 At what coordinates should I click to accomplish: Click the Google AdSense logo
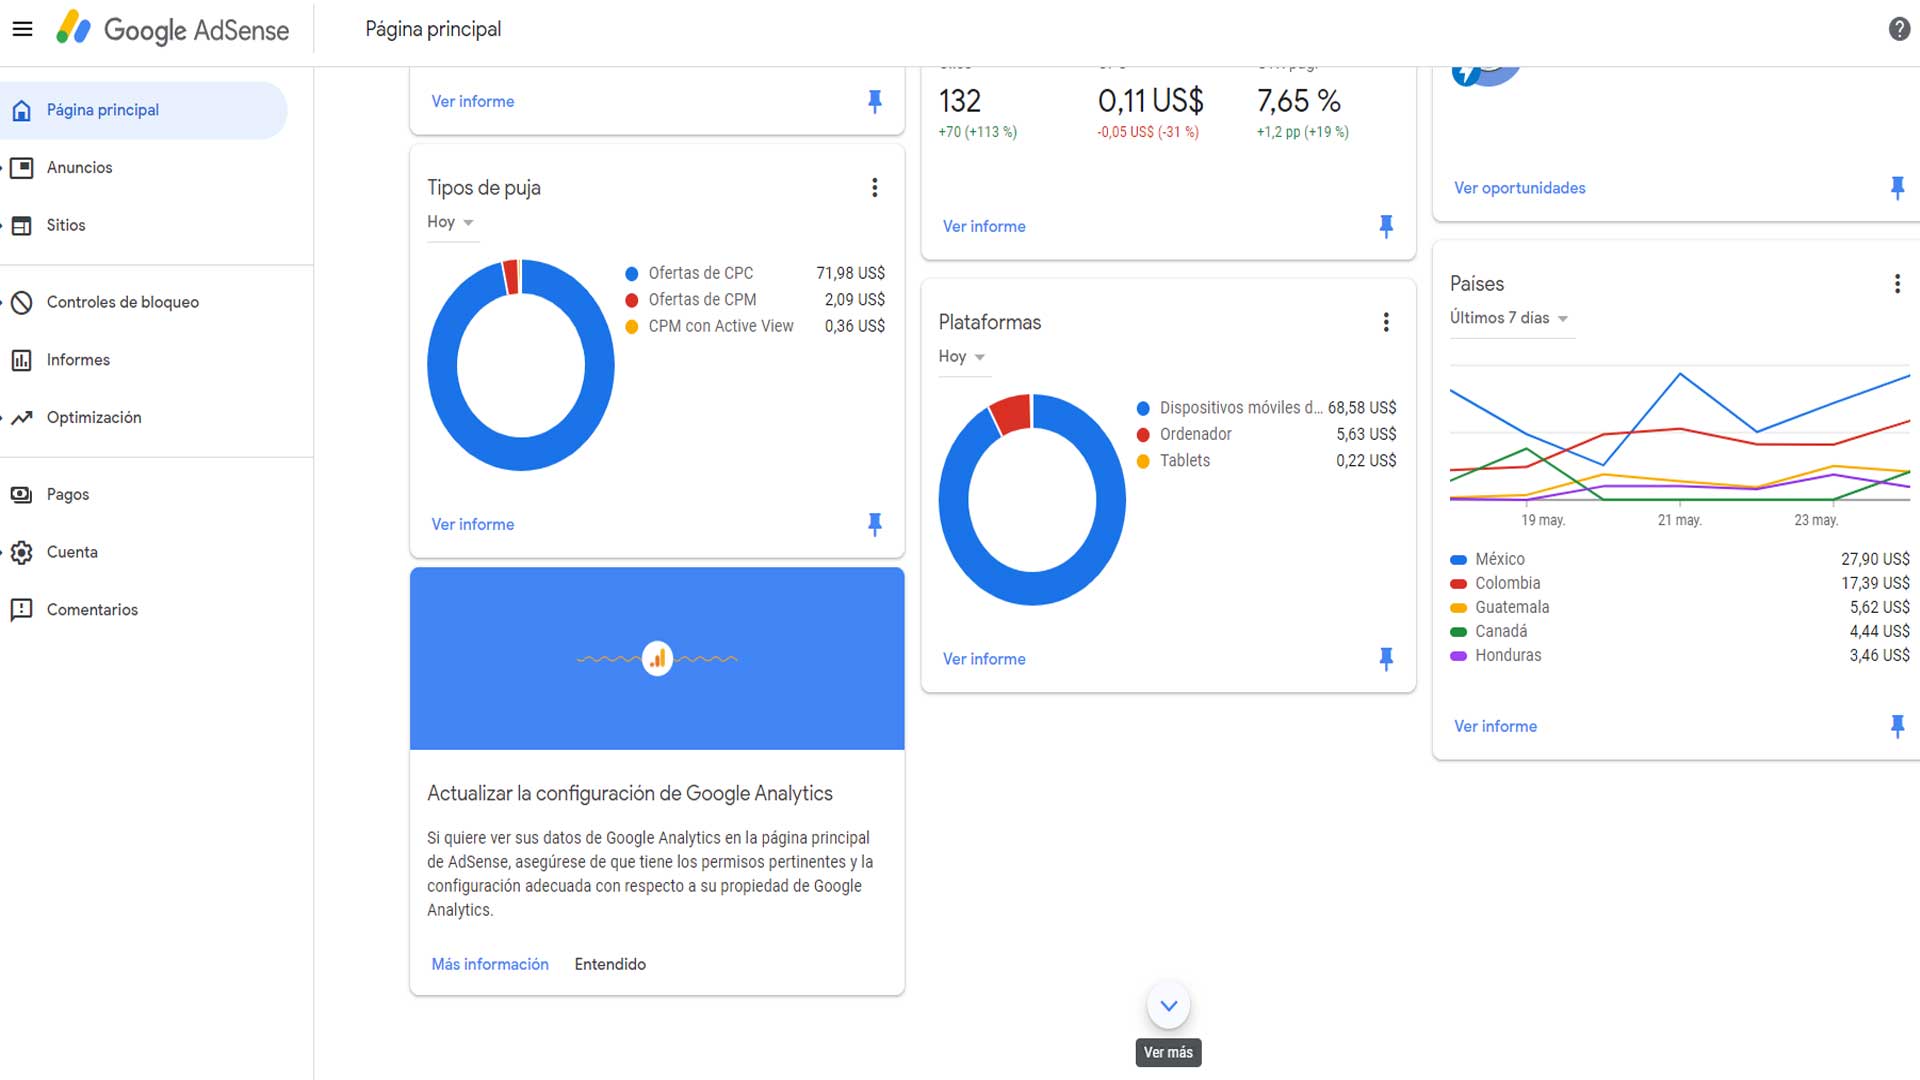pyautogui.click(x=172, y=29)
